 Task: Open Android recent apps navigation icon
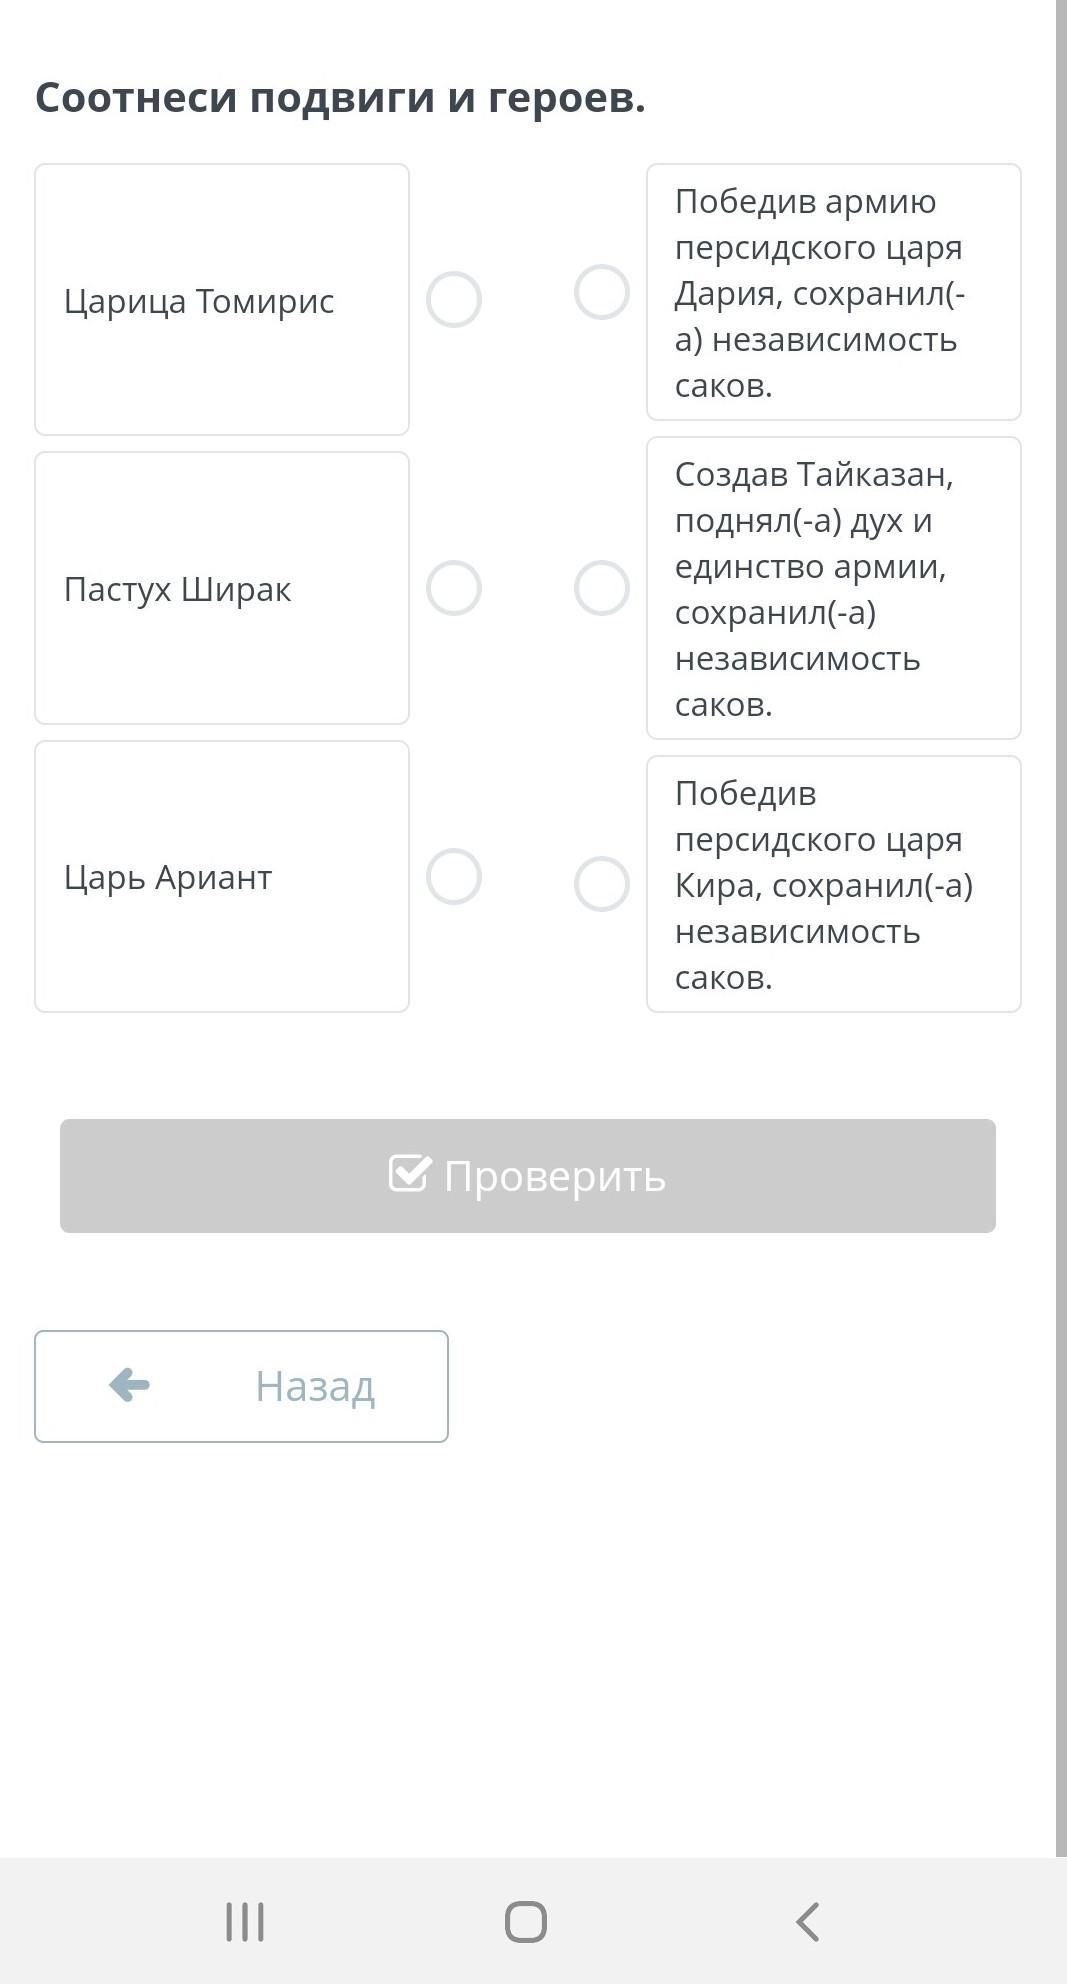(x=245, y=1922)
